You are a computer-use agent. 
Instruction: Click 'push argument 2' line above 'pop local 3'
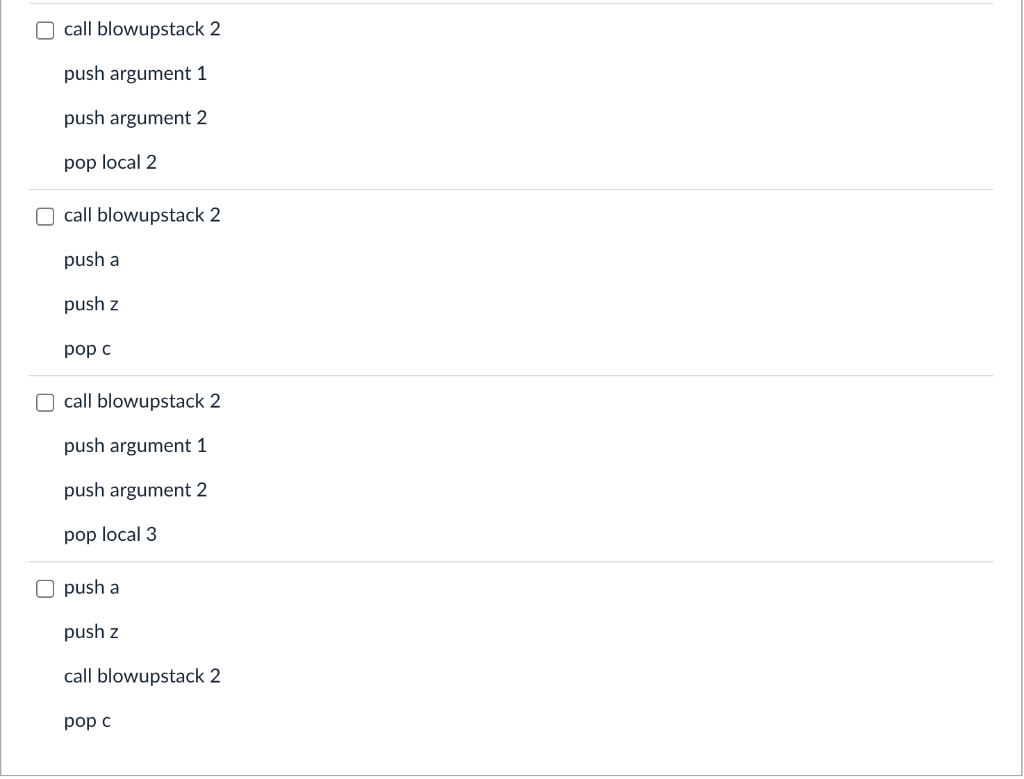pos(135,490)
